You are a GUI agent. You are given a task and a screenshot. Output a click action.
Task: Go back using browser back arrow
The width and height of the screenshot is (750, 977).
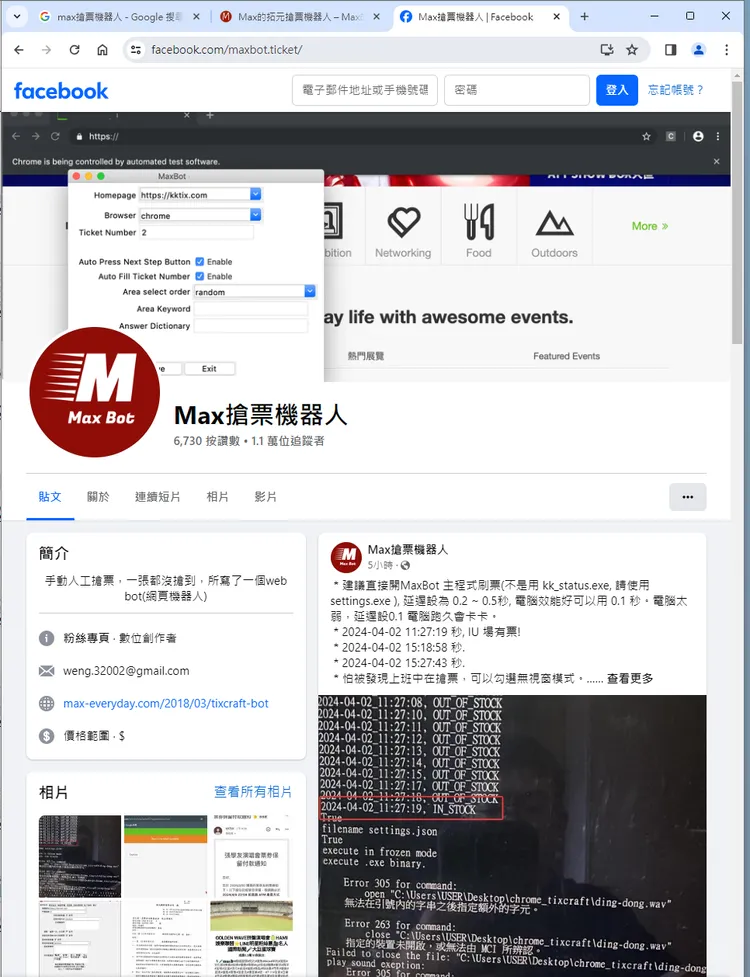point(19,50)
